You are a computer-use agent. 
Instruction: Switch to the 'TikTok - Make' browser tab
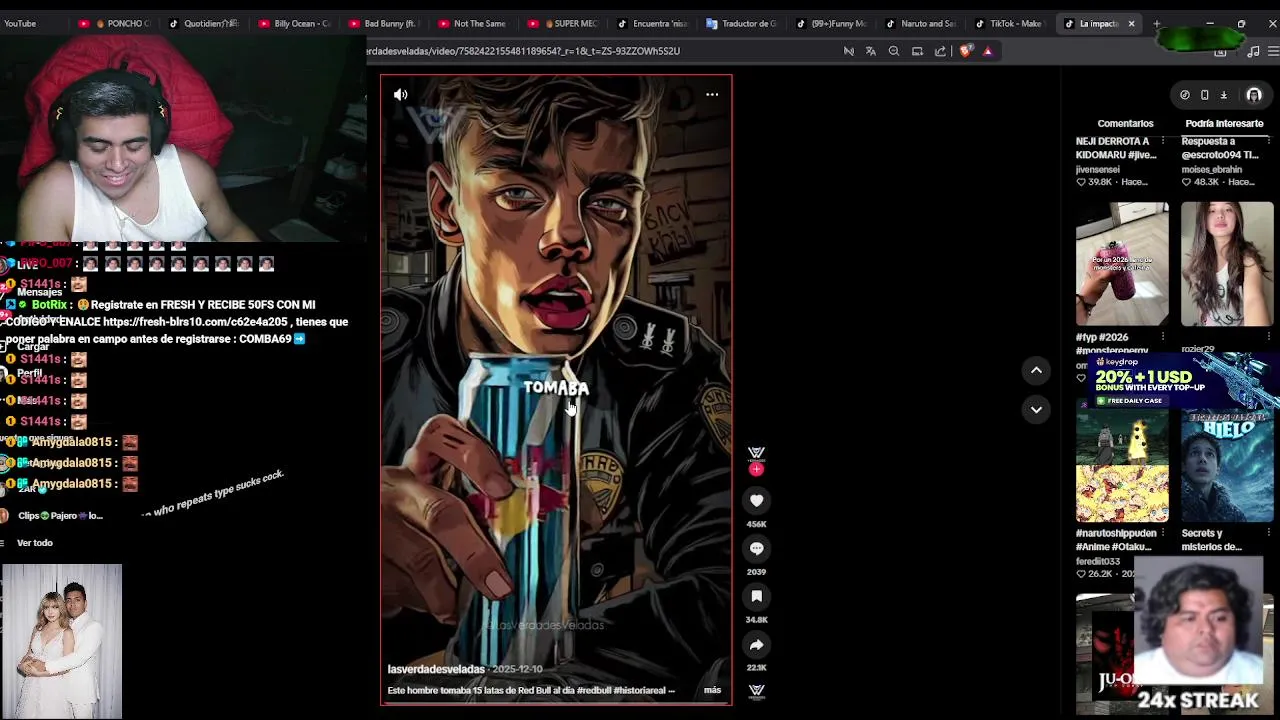(x=1010, y=23)
